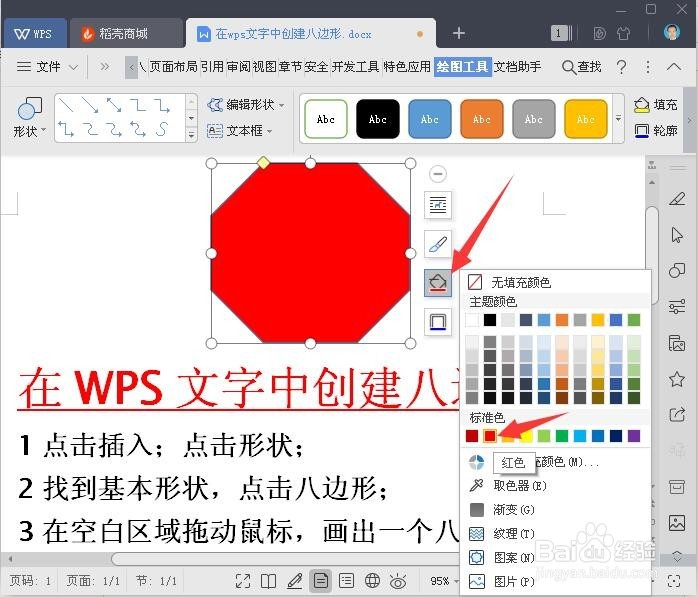Click the web layout globe icon
The width and height of the screenshot is (698, 597).
point(372,581)
